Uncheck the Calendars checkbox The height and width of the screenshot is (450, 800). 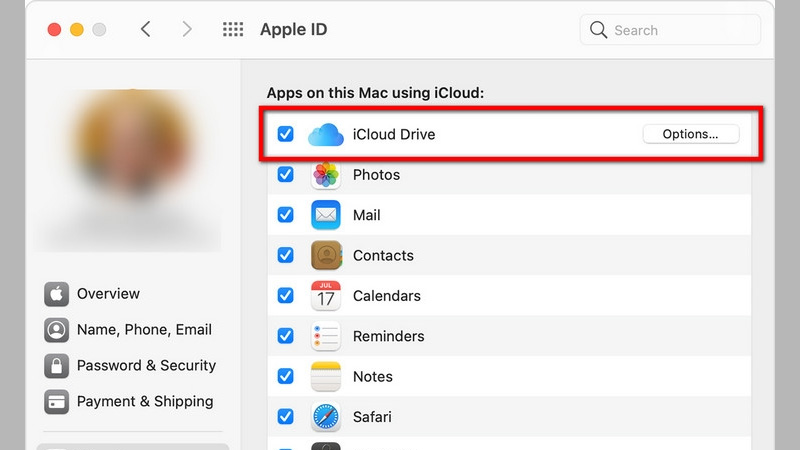pyautogui.click(x=285, y=295)
